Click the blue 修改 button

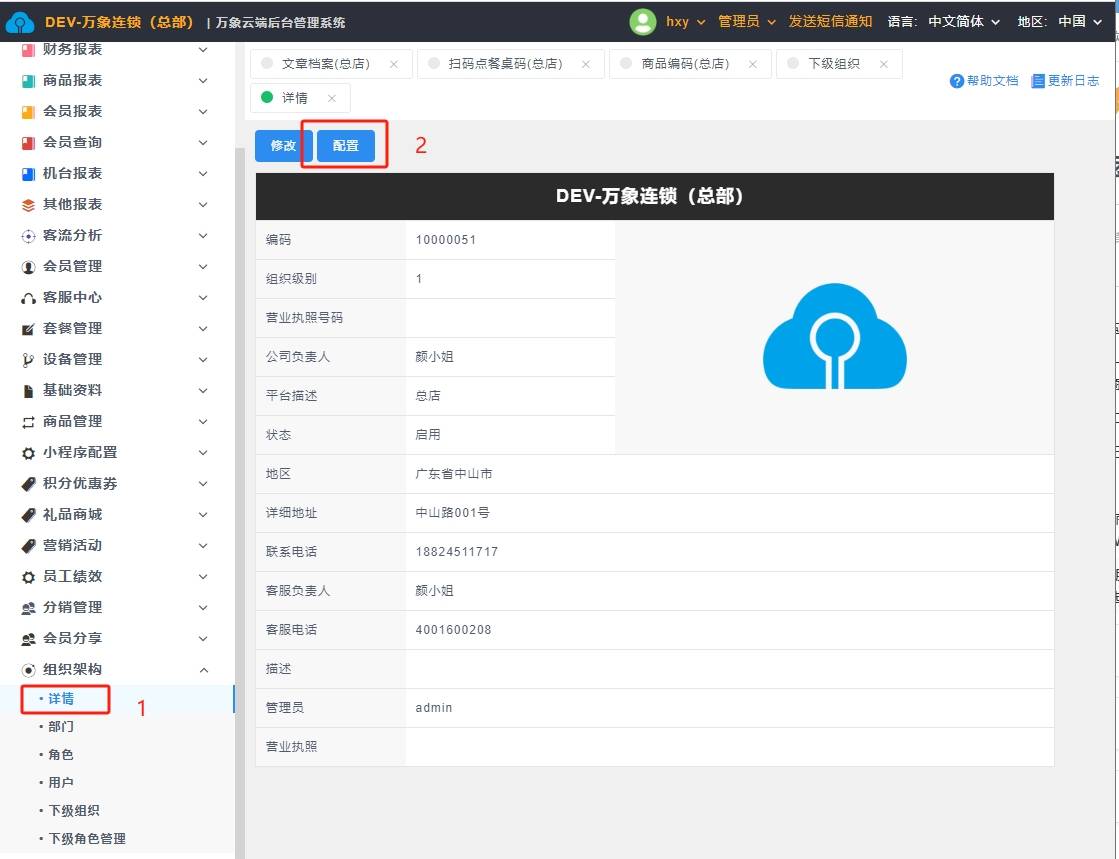click(x=283, y=146)
